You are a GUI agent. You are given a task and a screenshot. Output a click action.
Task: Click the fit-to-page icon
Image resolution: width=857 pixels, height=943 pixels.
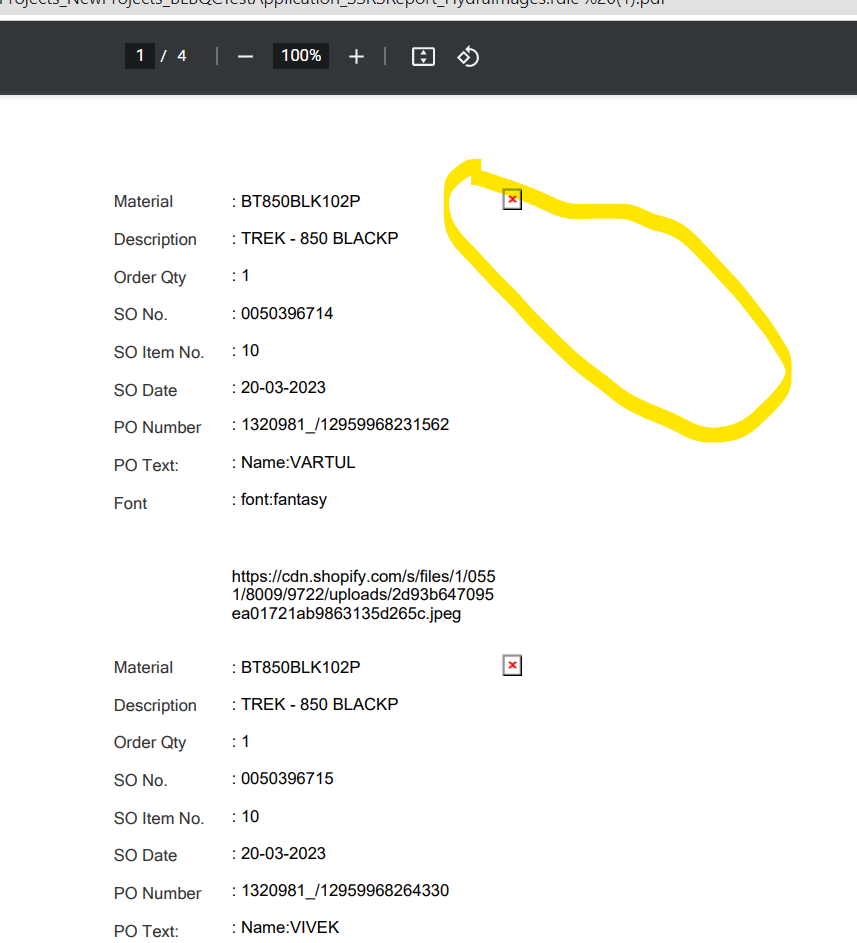[422, 56]
